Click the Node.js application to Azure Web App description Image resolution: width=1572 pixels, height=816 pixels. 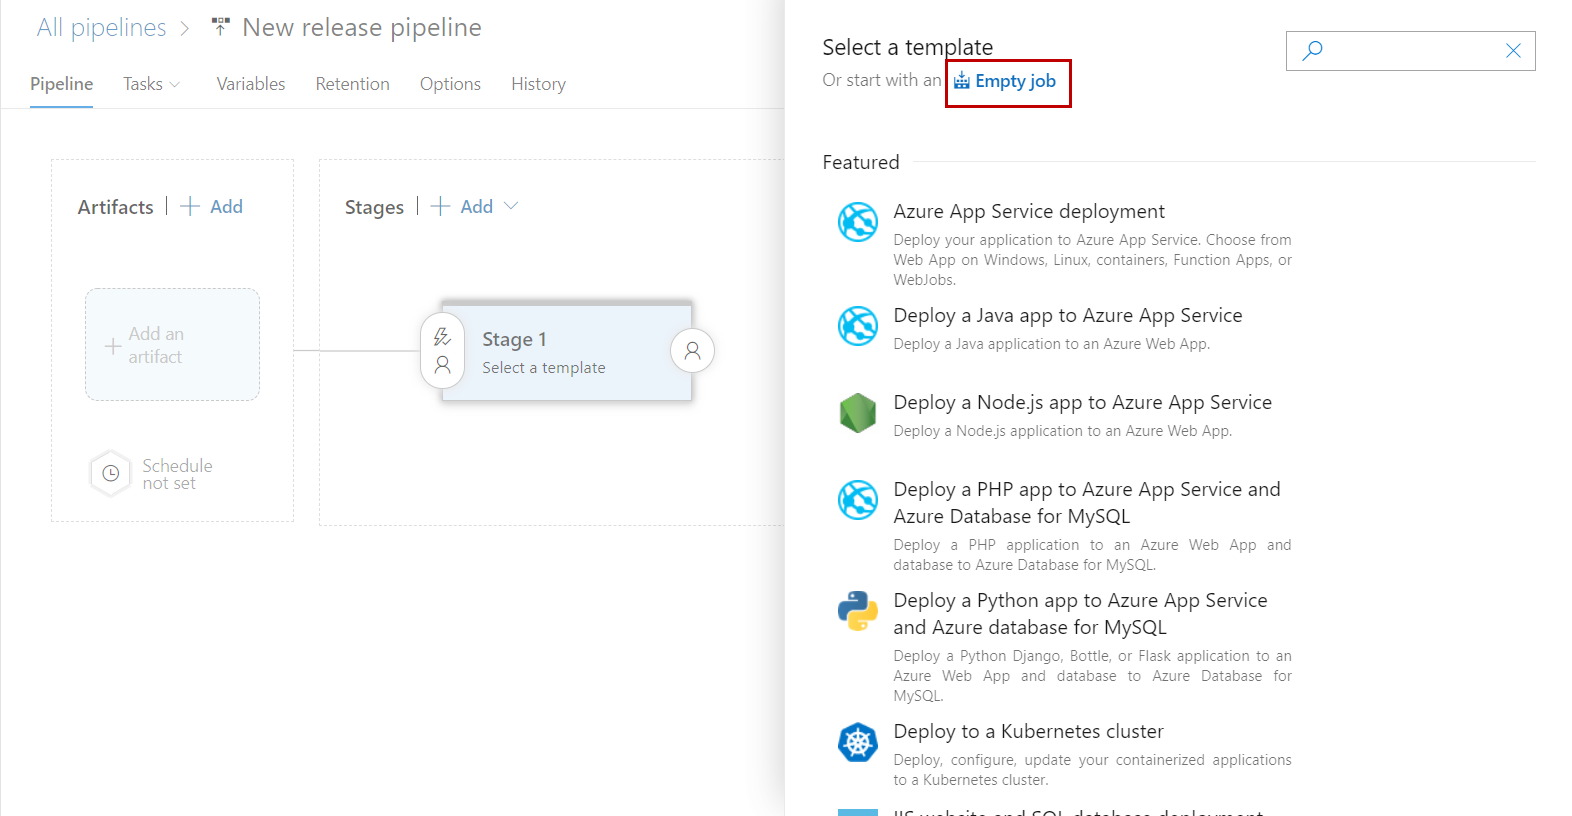[1062, 431]
